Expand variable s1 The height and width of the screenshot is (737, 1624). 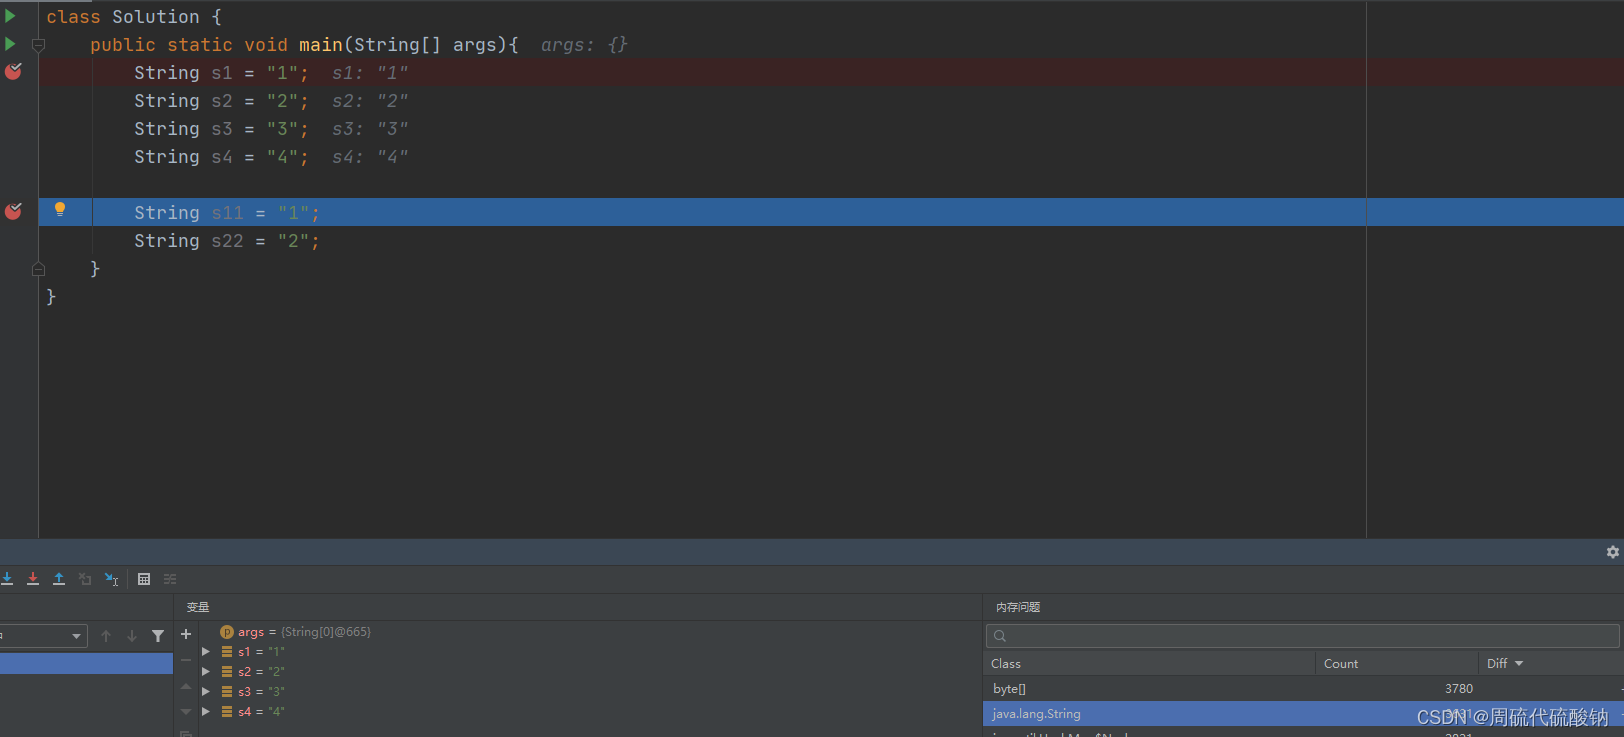pyautogui.click(x=206, y=652)
